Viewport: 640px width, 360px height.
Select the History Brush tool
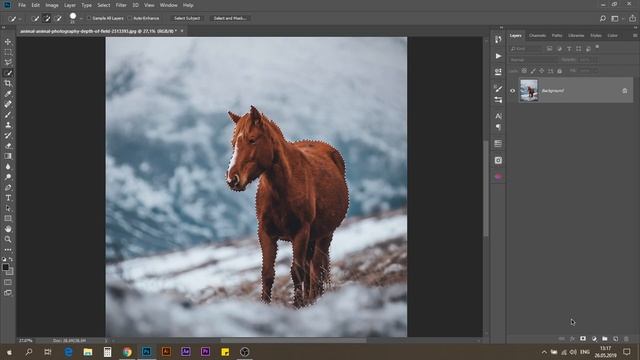tap(8, 136)
